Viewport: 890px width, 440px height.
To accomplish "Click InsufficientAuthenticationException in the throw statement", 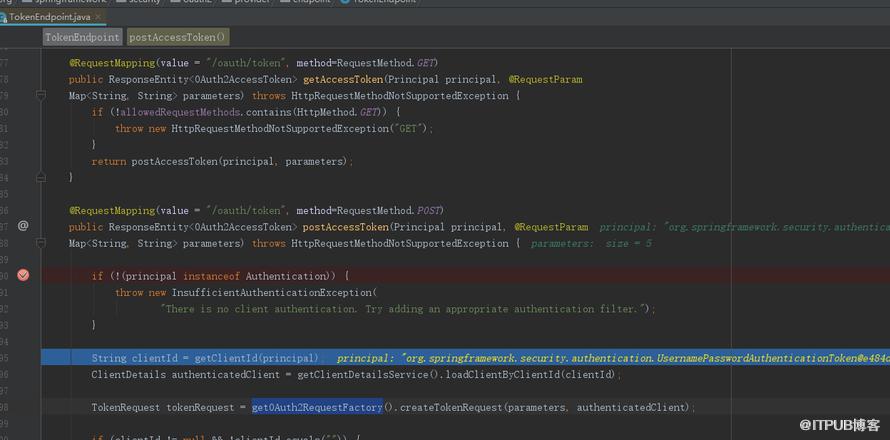I will point(271,293).
